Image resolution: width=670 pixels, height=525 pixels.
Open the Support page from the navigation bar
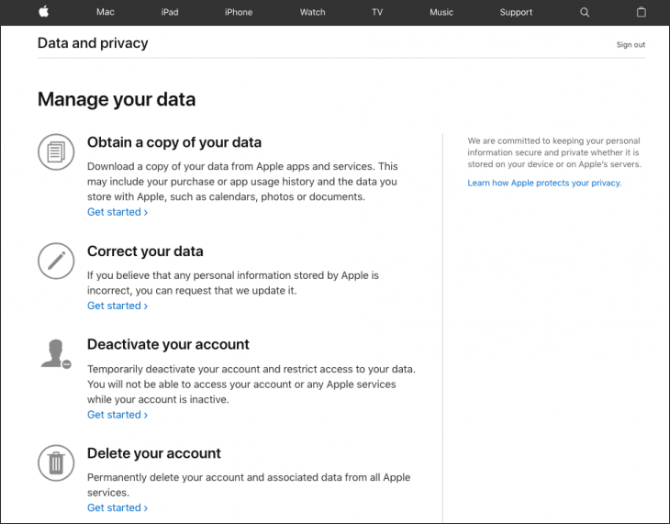point(516,12)
